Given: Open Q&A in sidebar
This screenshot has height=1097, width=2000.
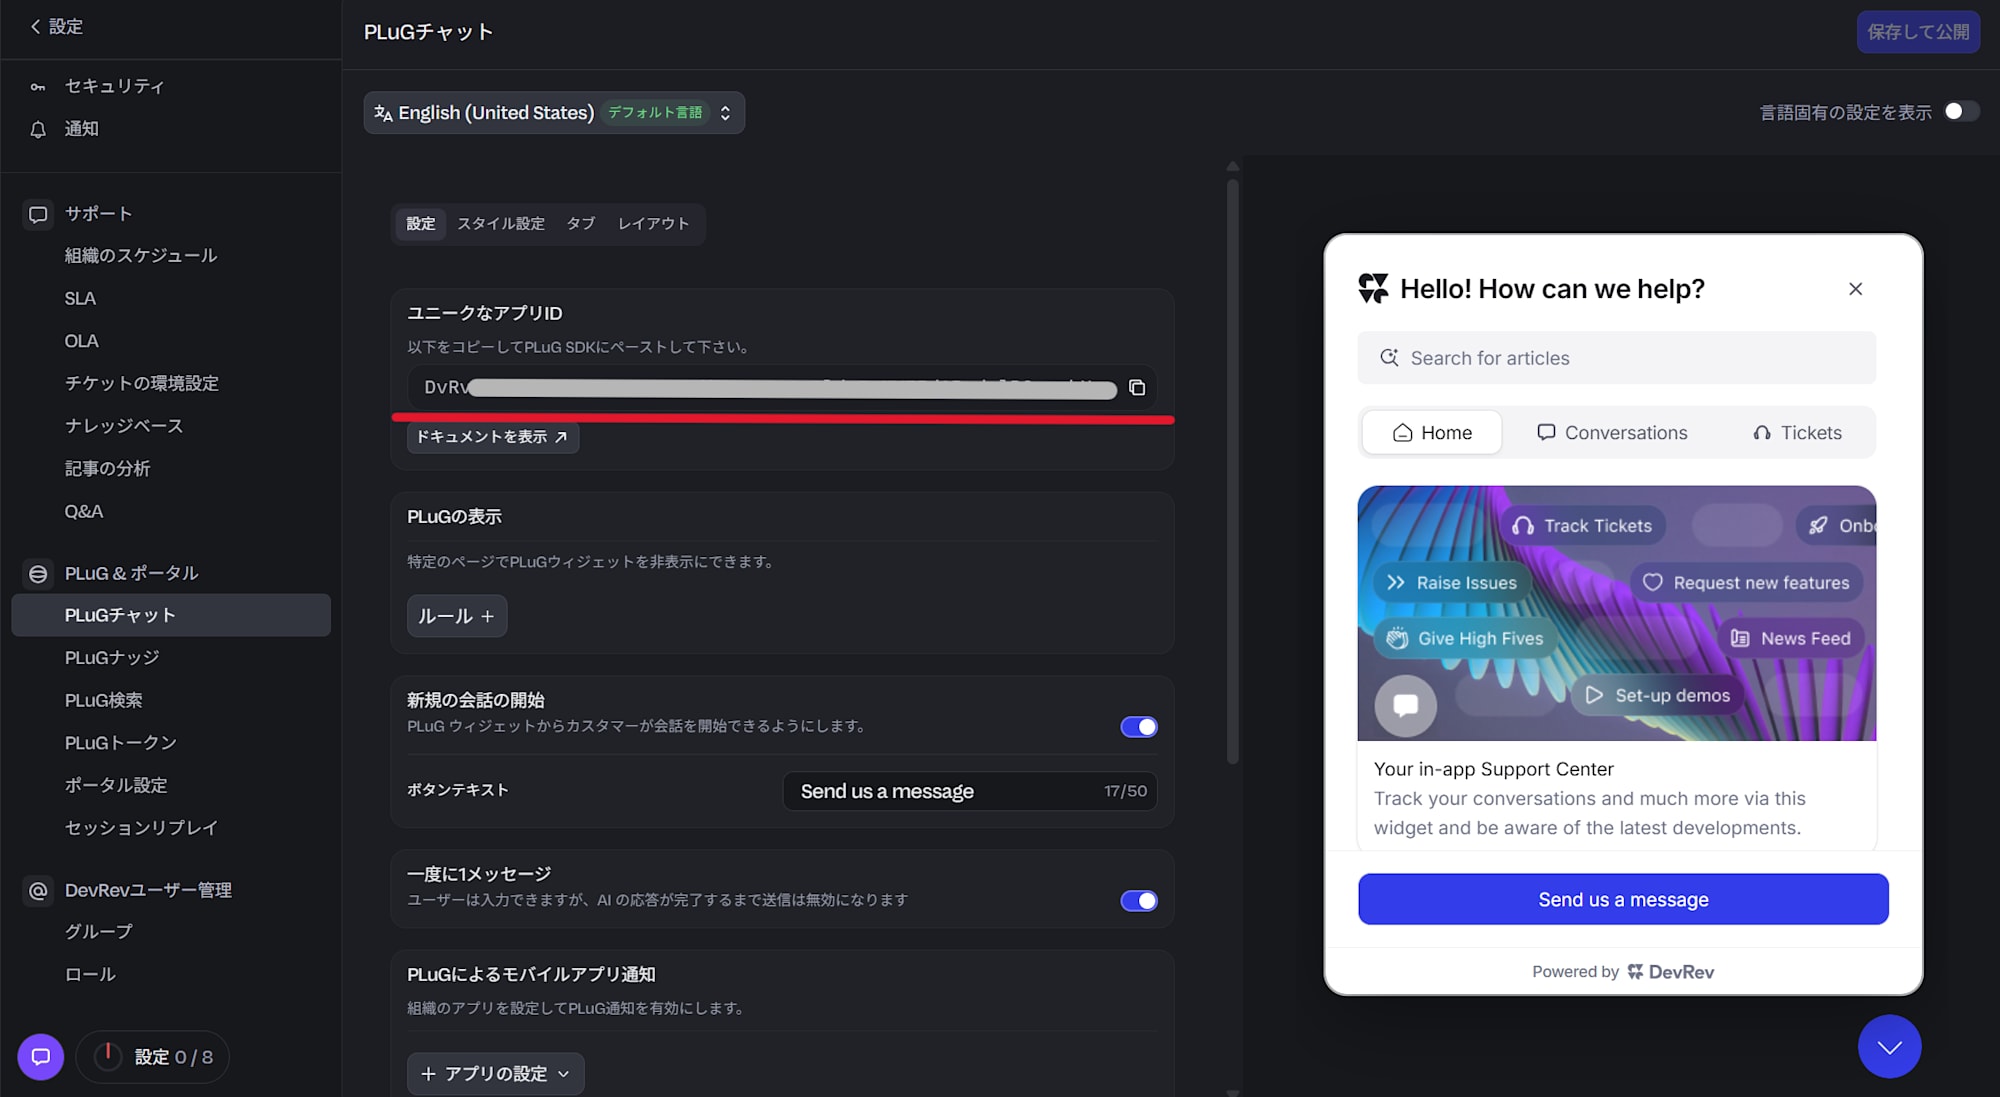Looking at the screenshot, I should [84, 511].
